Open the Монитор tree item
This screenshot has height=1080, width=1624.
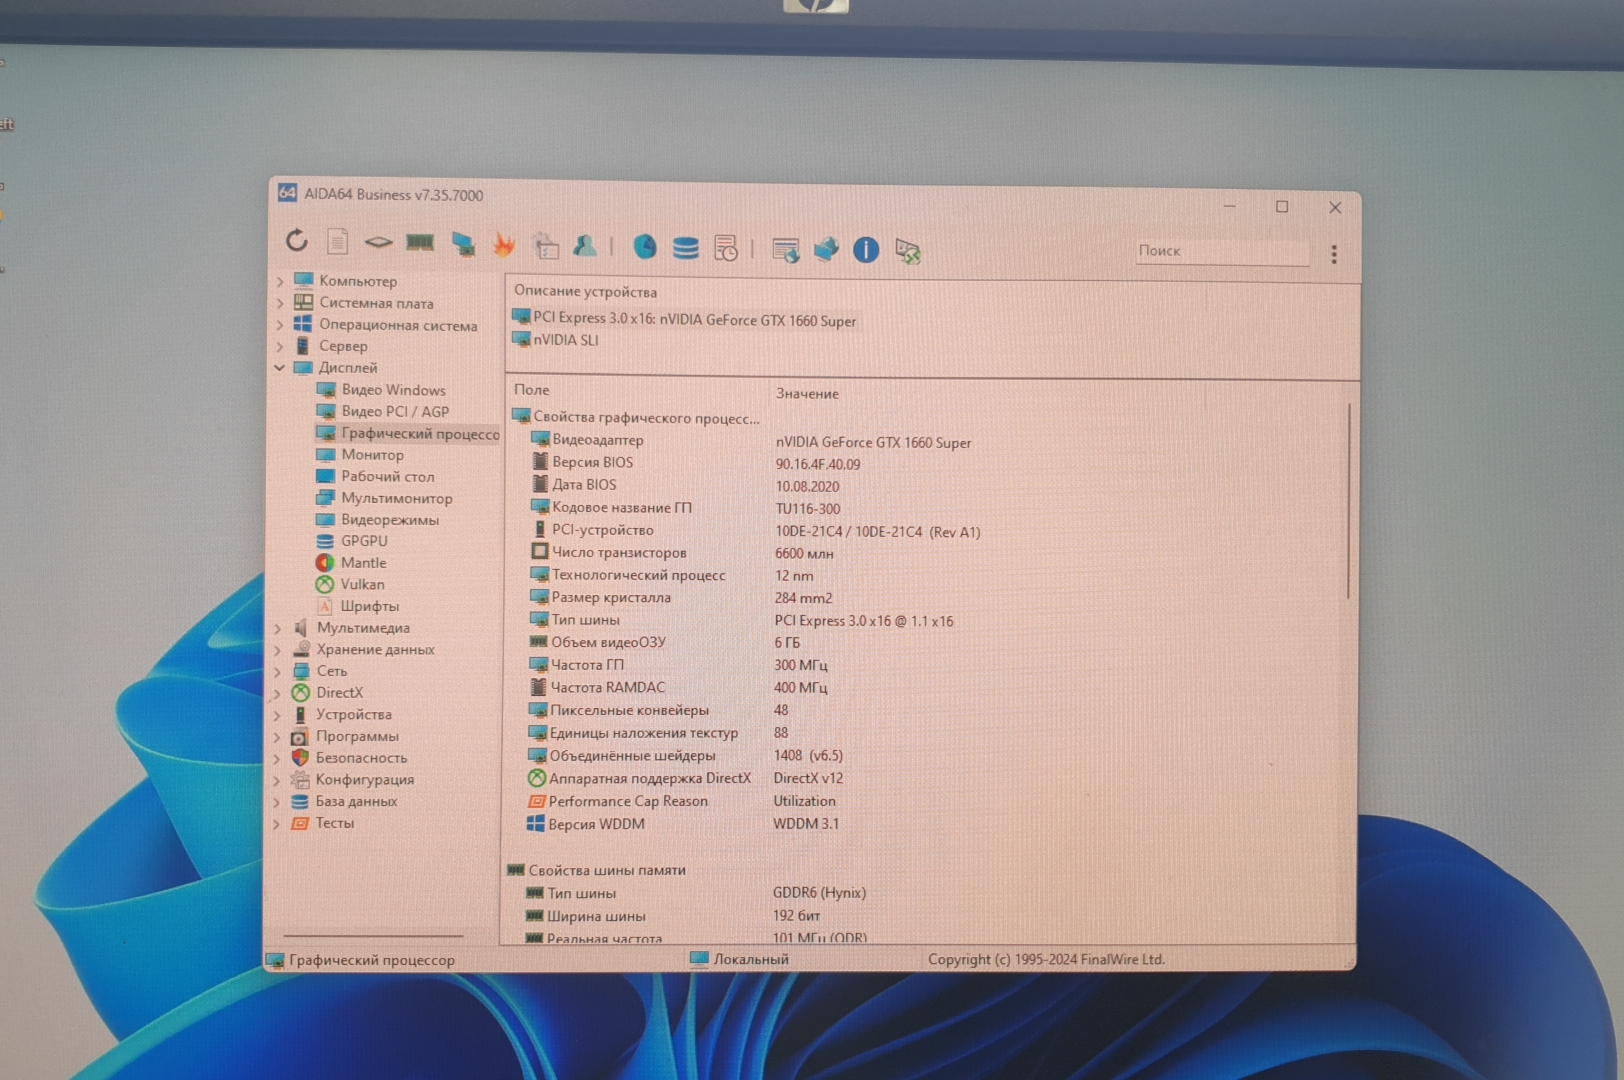372,455
